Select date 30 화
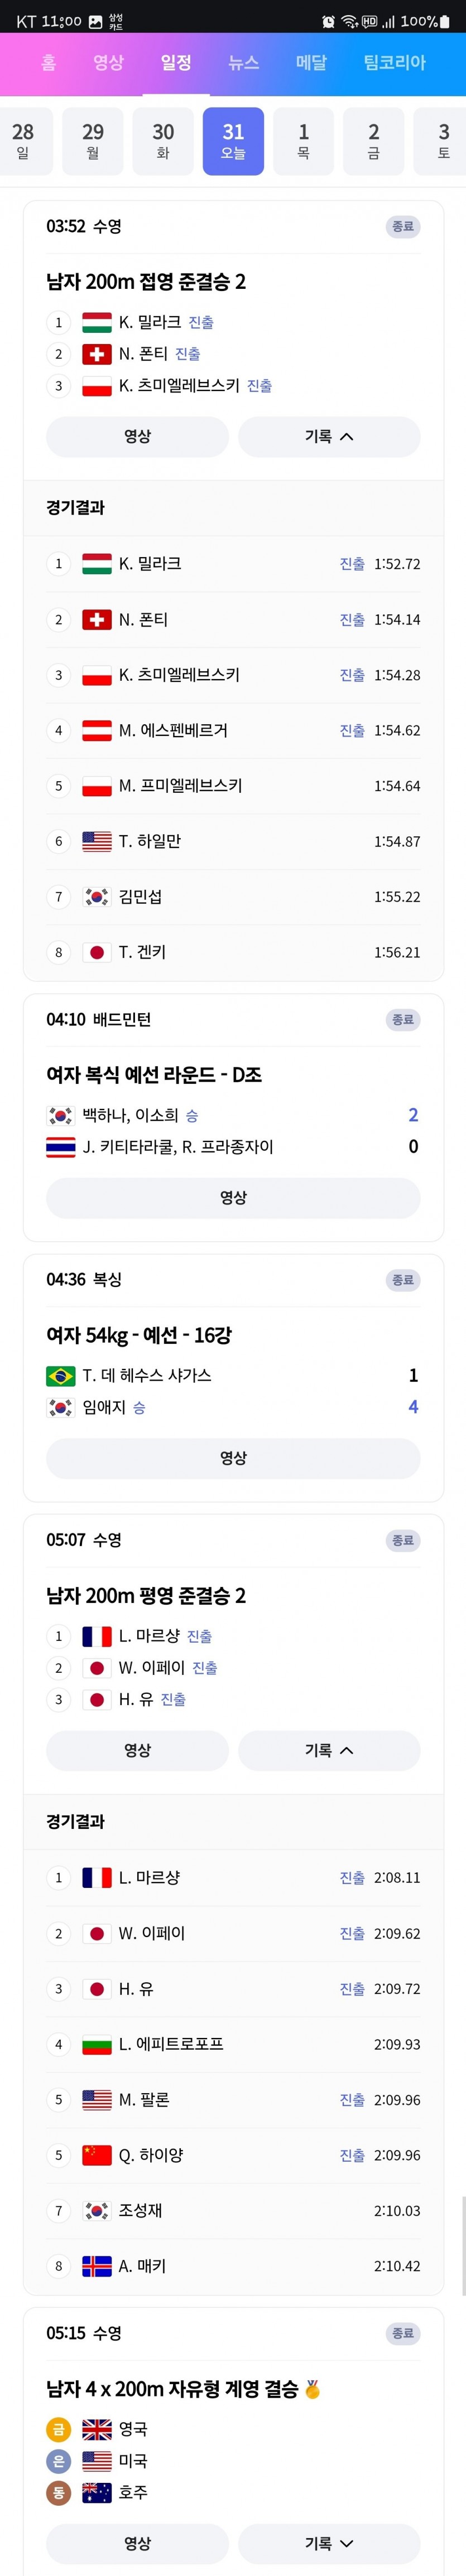466x2576 pixels. pyautogui.click(x=163, y=141)
